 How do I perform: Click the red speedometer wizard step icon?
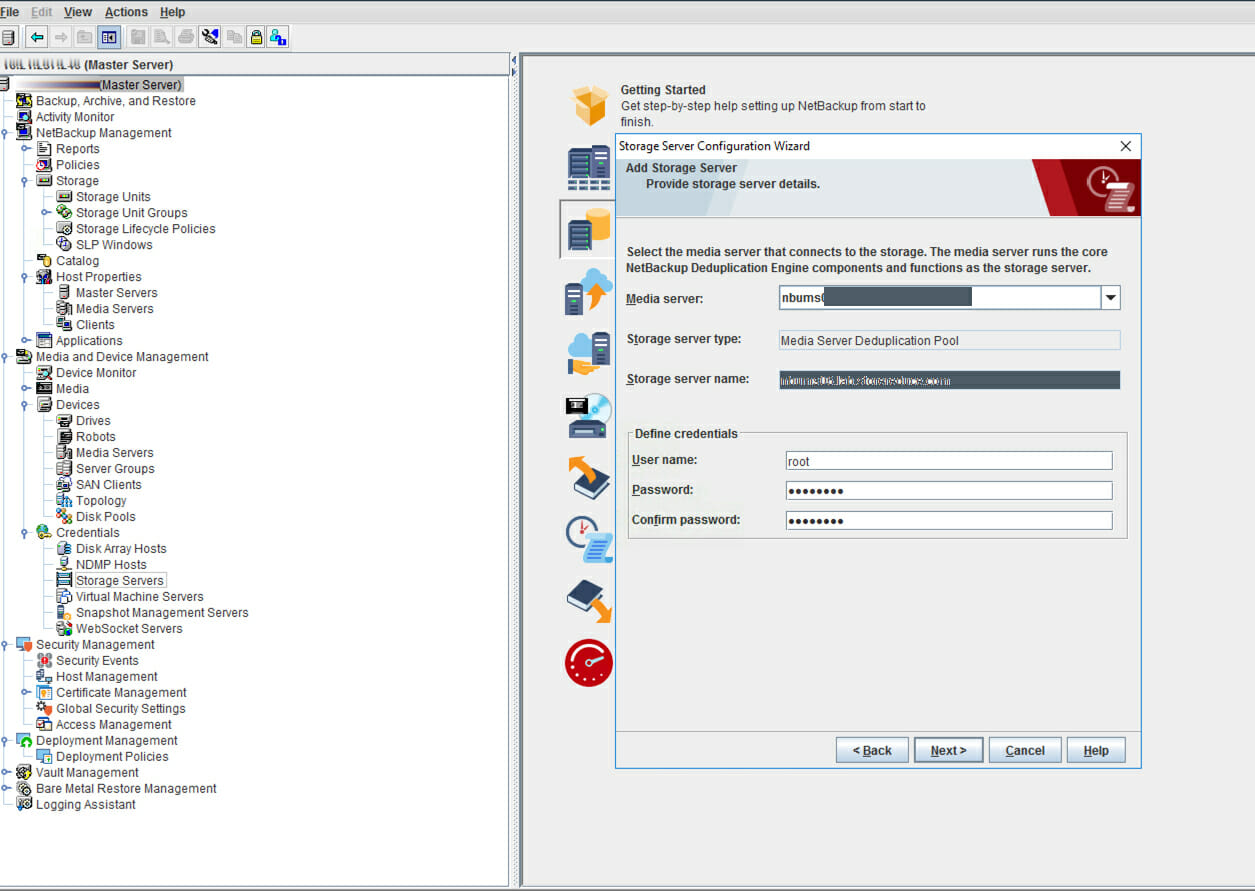(588, 662)
